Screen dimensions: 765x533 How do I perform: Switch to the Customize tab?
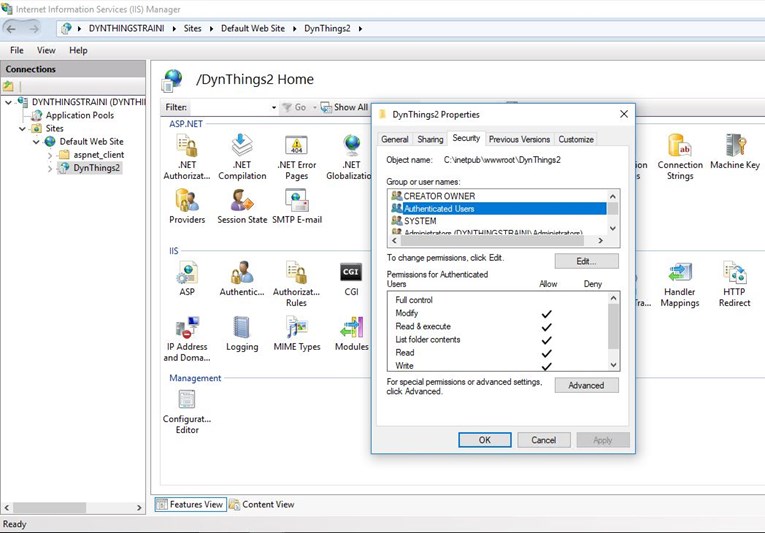point(576,140)
